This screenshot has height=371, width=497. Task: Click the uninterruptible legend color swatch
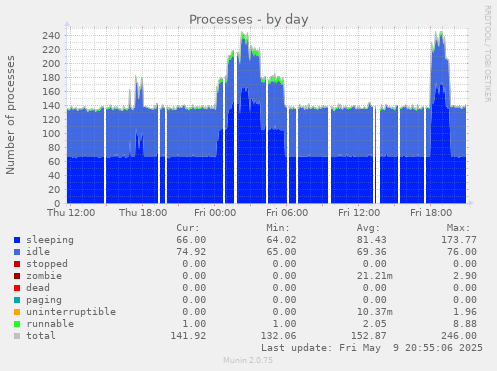[17, 312]
